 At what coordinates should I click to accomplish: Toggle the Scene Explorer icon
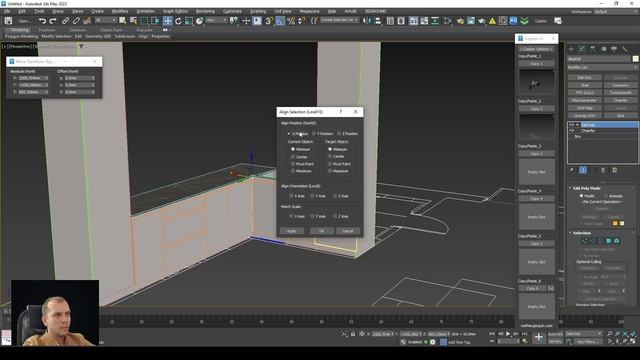click(x=390, y=20)
